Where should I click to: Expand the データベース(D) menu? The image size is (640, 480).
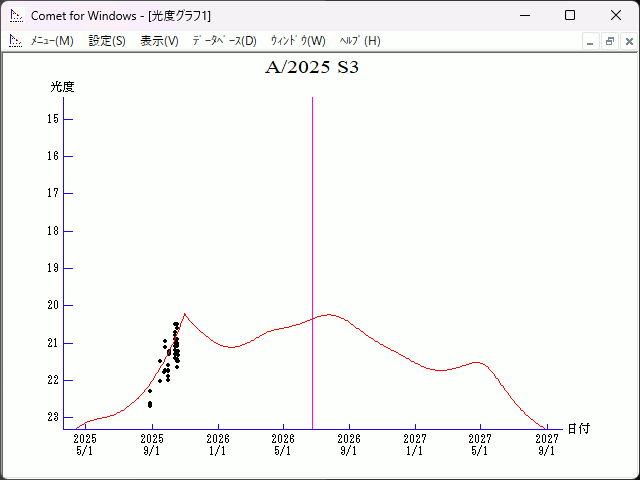[x=224, y=41]
